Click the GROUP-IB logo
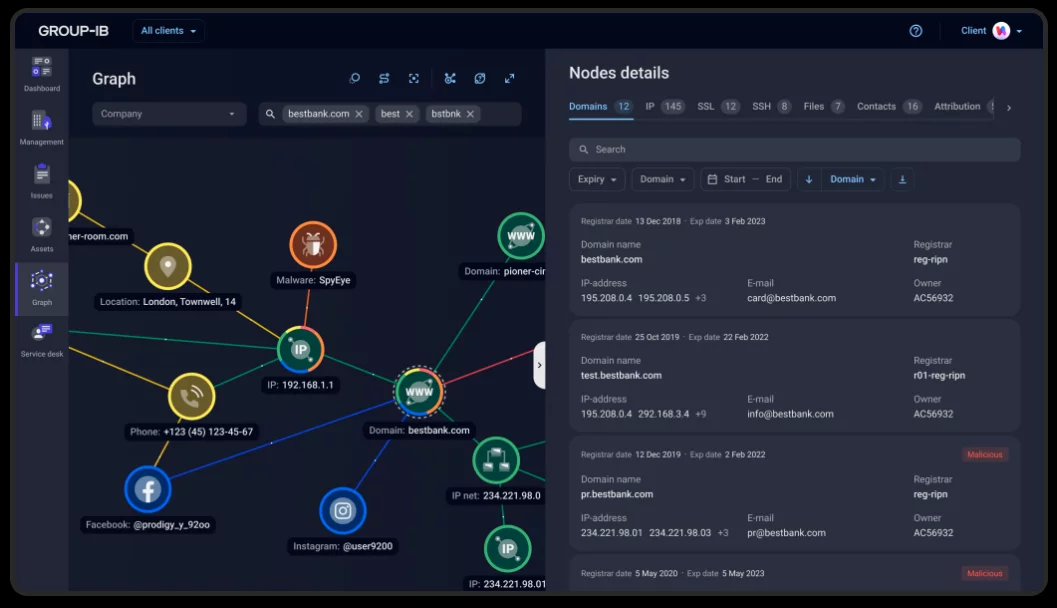1057x608 pixels. click(73, 31)
